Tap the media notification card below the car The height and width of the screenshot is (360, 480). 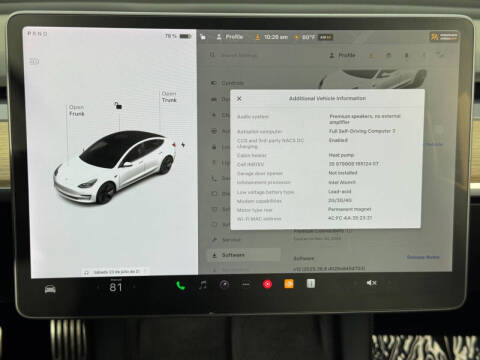(115, 272)
